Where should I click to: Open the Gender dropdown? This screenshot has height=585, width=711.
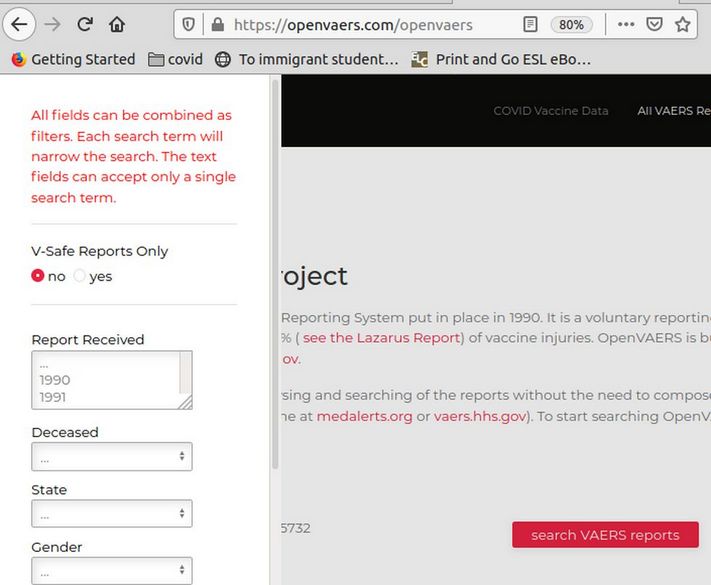(112, 570)
